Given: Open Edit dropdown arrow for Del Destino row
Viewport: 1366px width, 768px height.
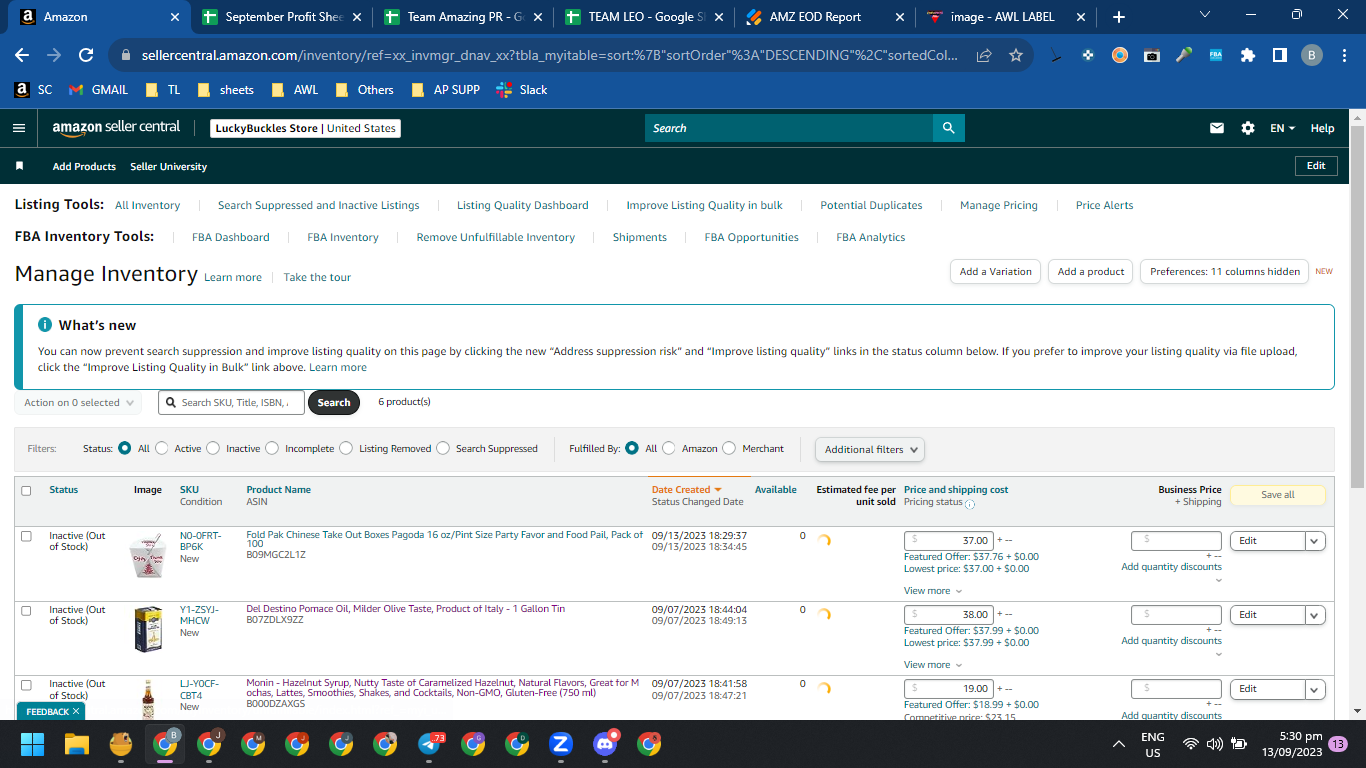Looking at the screenshot, I should (1315, 615).
